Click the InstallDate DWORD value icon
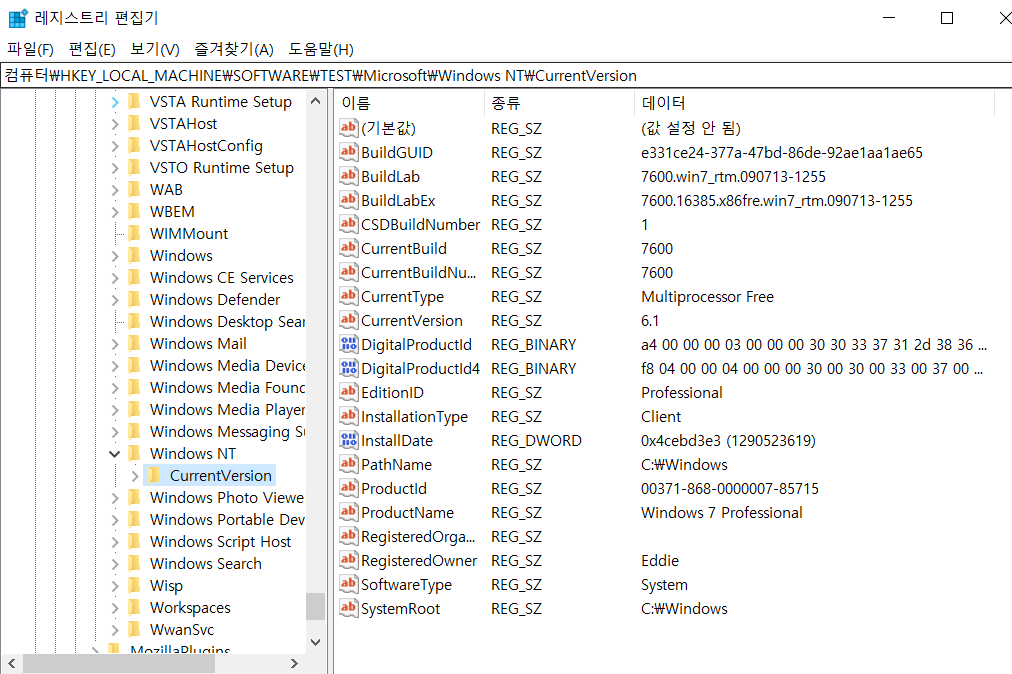The width and height of the screenshot is (1012, 674). [349, 440]
